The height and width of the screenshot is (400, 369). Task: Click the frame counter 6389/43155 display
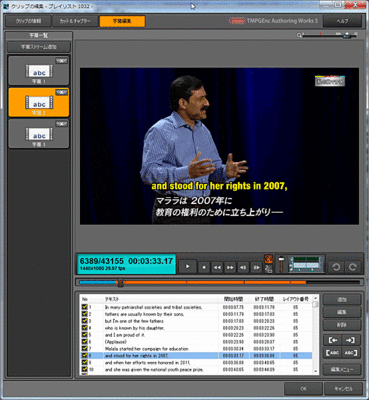click(x=102, y=261)
